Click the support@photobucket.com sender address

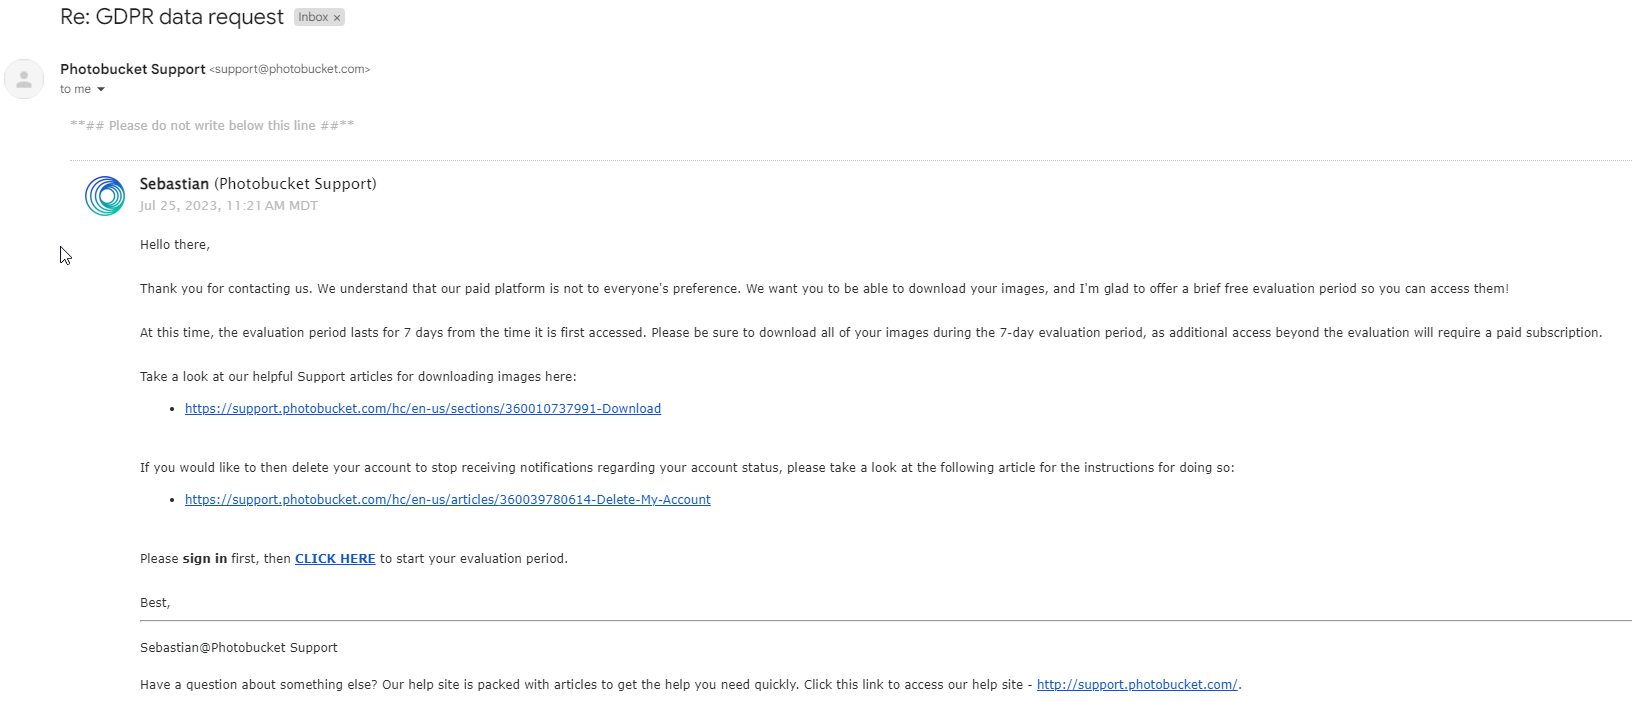(x=290, y=69)
